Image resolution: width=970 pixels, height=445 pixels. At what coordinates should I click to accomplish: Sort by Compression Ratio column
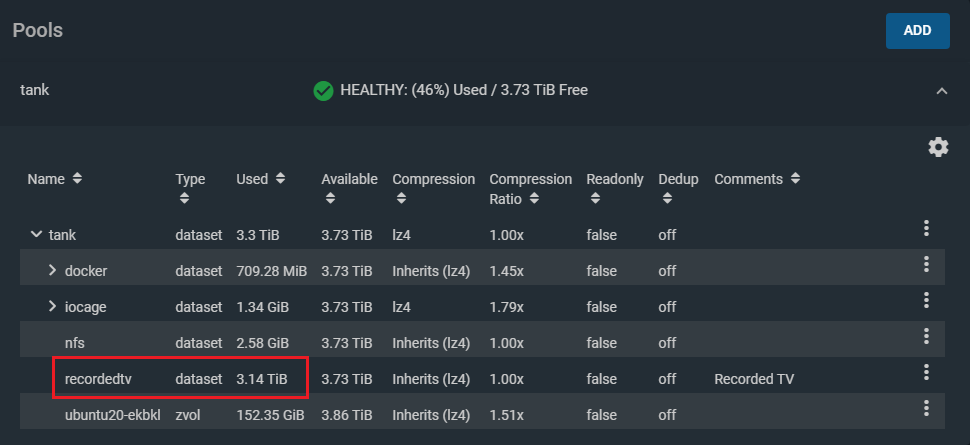click(x=530, y=189)
